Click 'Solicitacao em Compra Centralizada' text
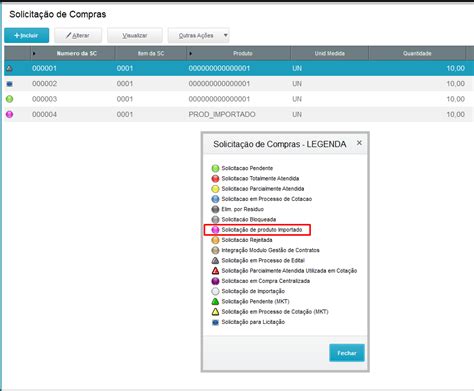Image resolution: width=474 pixels, height=391 pixels. click(x=266, y=281)
